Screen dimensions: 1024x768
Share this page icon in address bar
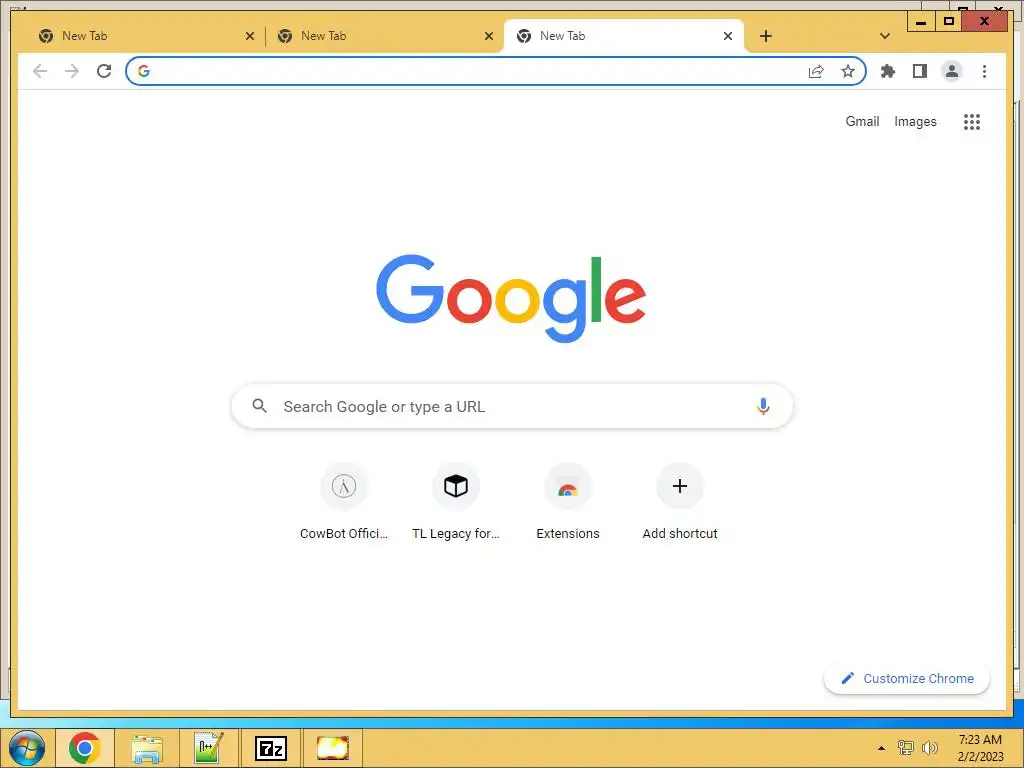pyautogui.click(x=816, y=71)
